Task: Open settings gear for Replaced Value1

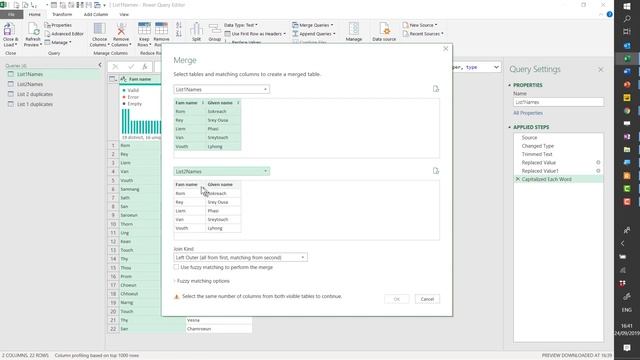Action: pos(598,171)
